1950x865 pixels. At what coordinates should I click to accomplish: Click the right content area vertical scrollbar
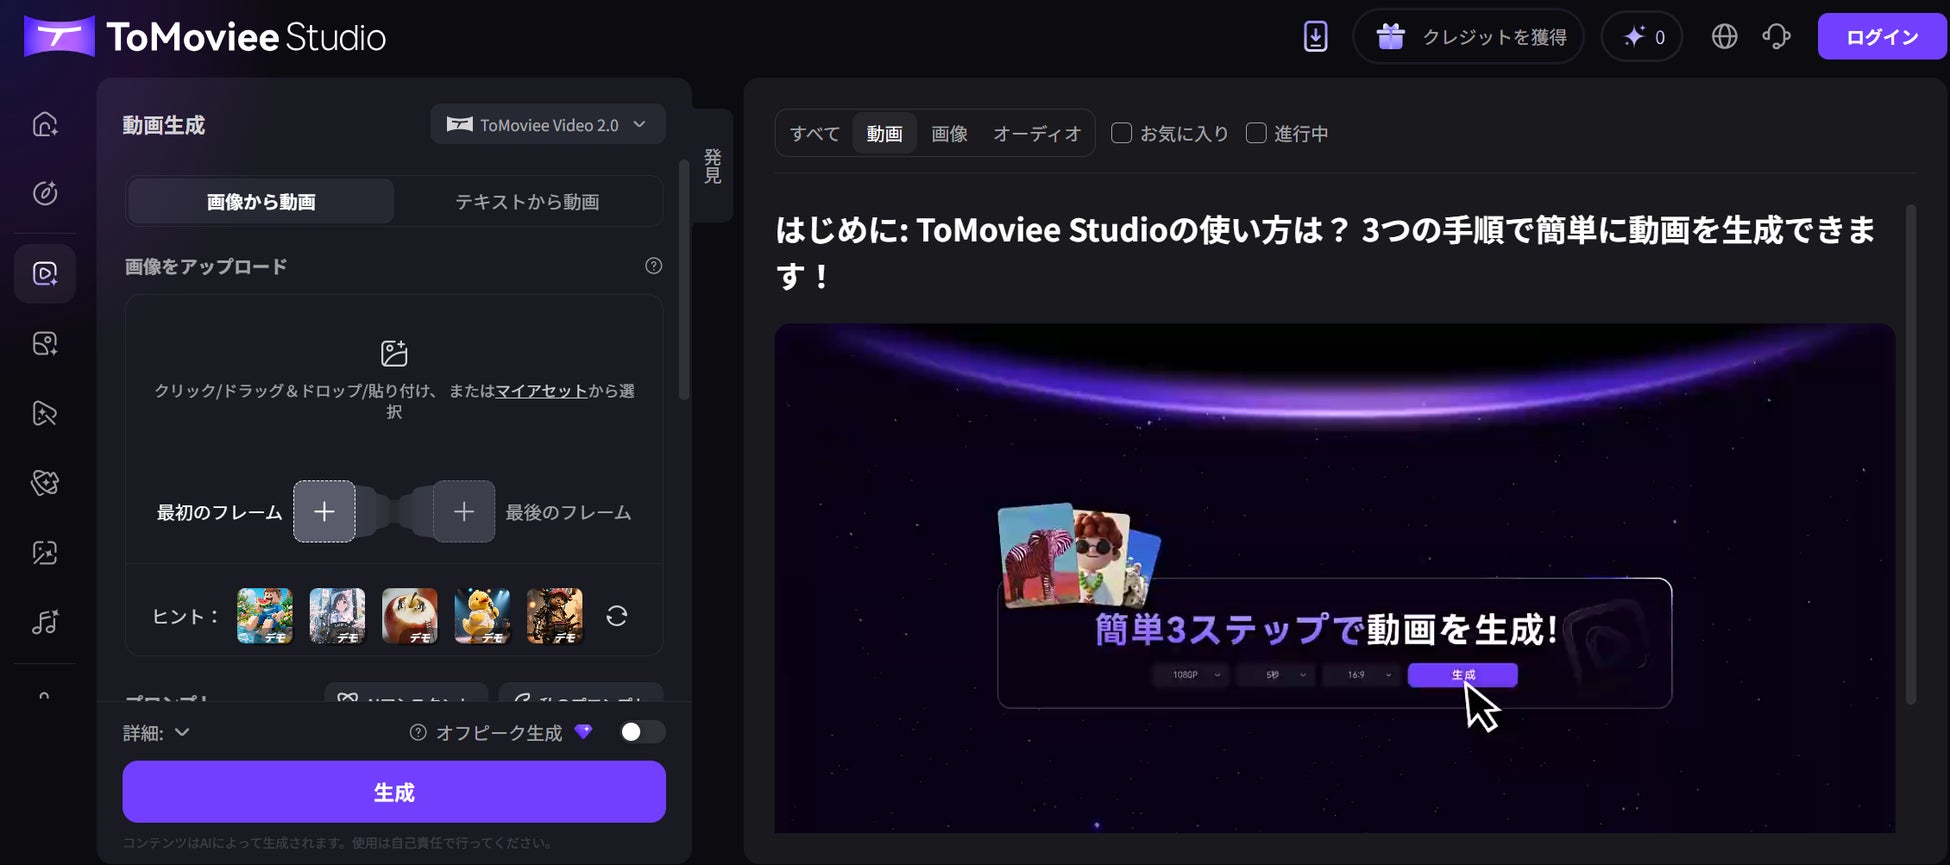[x=1911, y=455]
